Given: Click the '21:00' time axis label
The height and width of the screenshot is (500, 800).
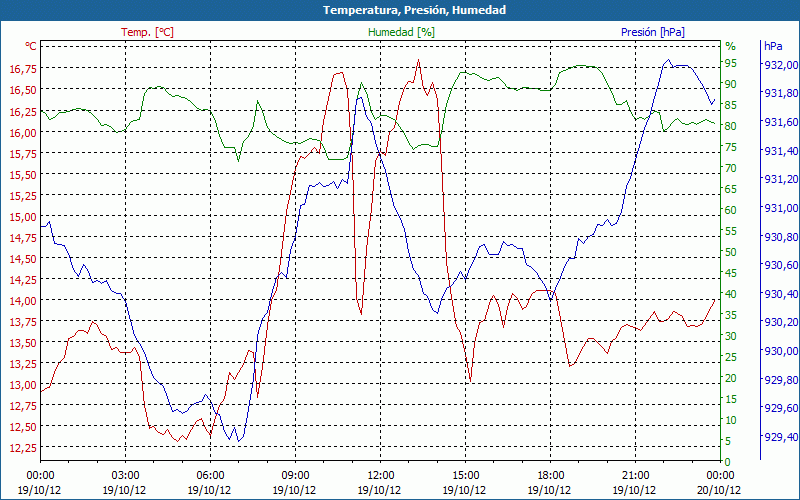Looking at the screenshot, I should point(636,476).
